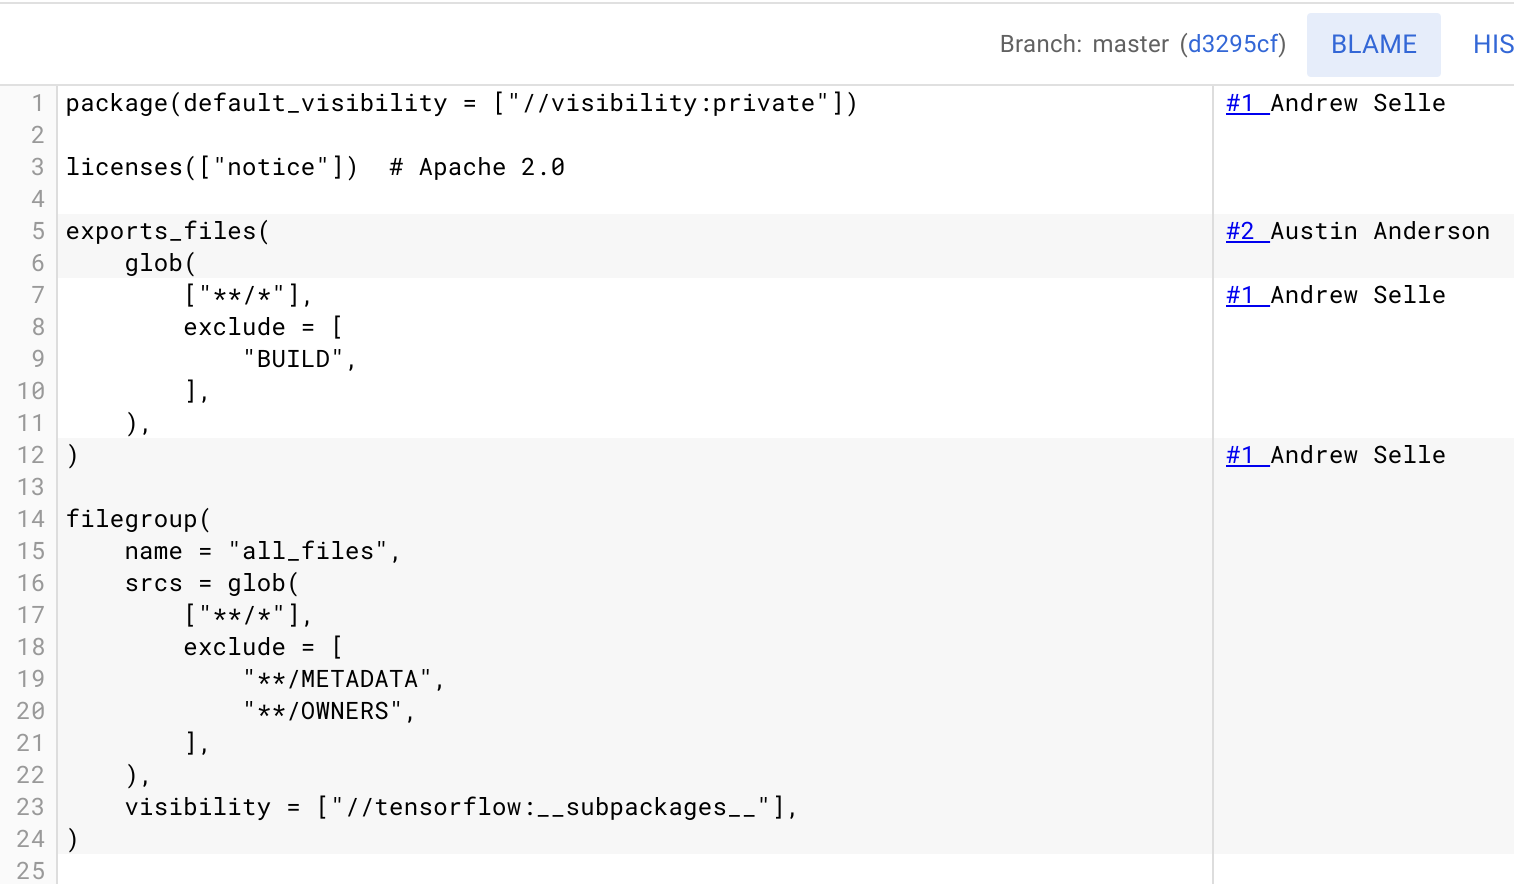Switch to the BLAME tab
Screen dimensions: 1514x884
1373,45
